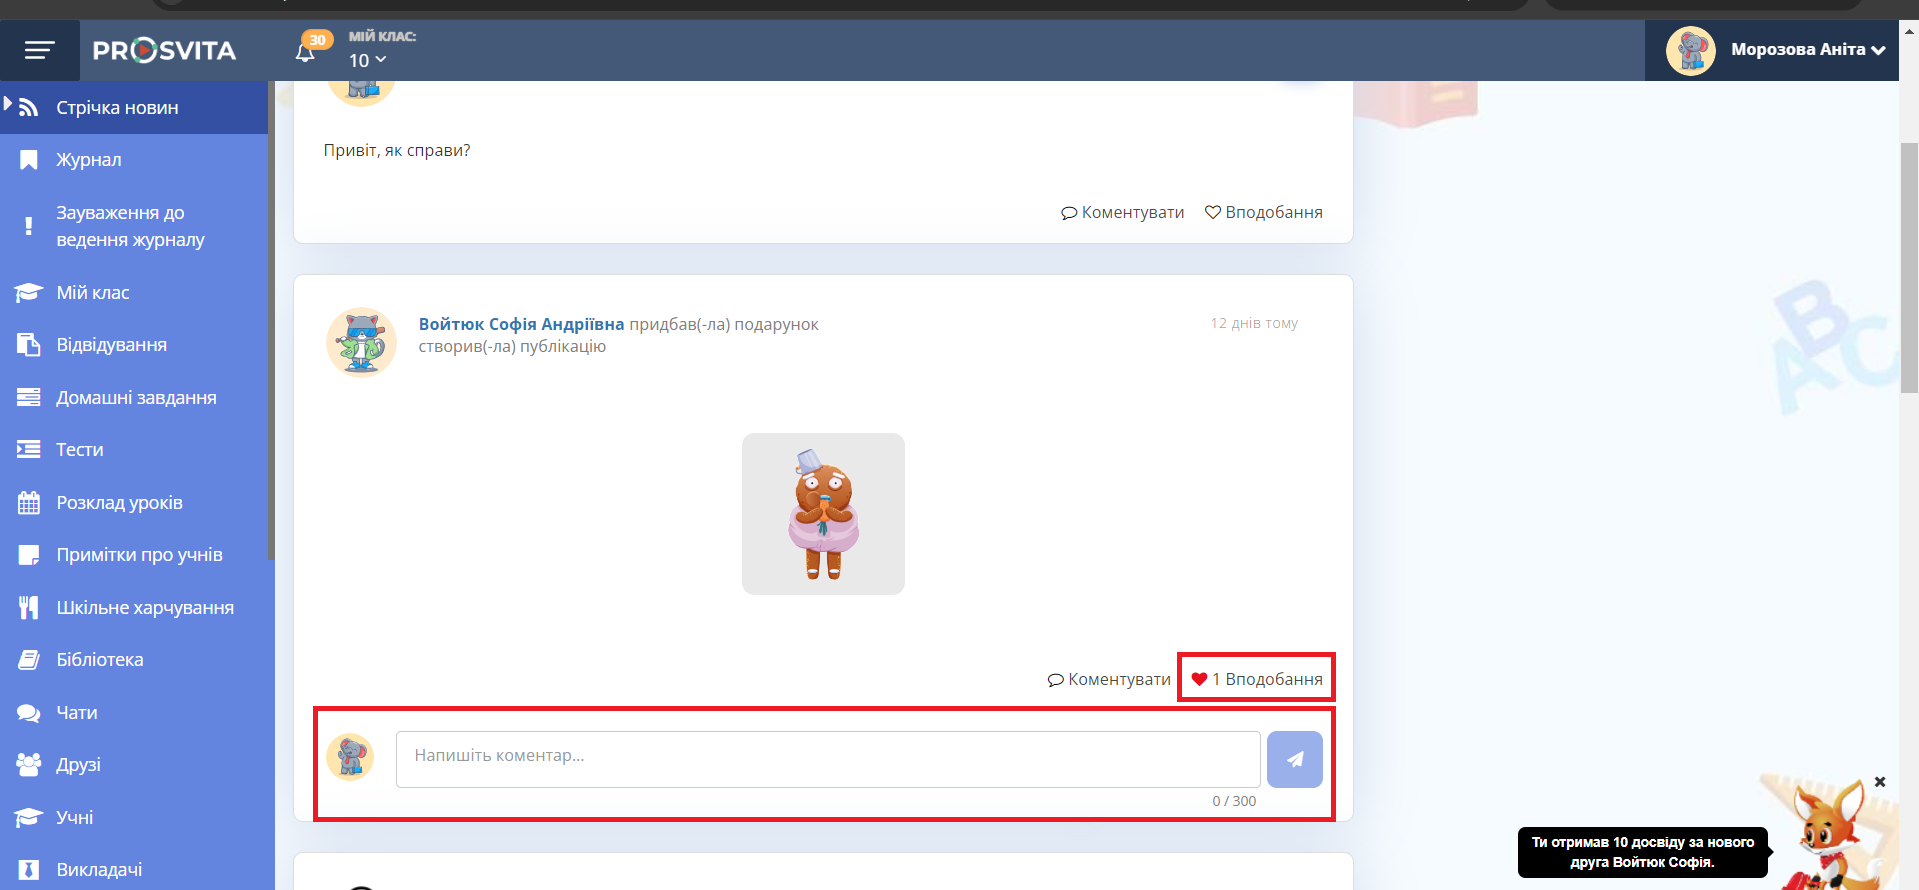
Task: Click the Розклад уроків calendar icon
Action: (28, 503)
